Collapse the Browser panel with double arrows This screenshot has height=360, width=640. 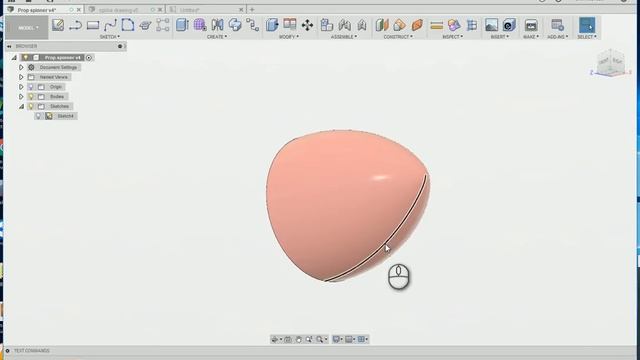click(9, 47)
